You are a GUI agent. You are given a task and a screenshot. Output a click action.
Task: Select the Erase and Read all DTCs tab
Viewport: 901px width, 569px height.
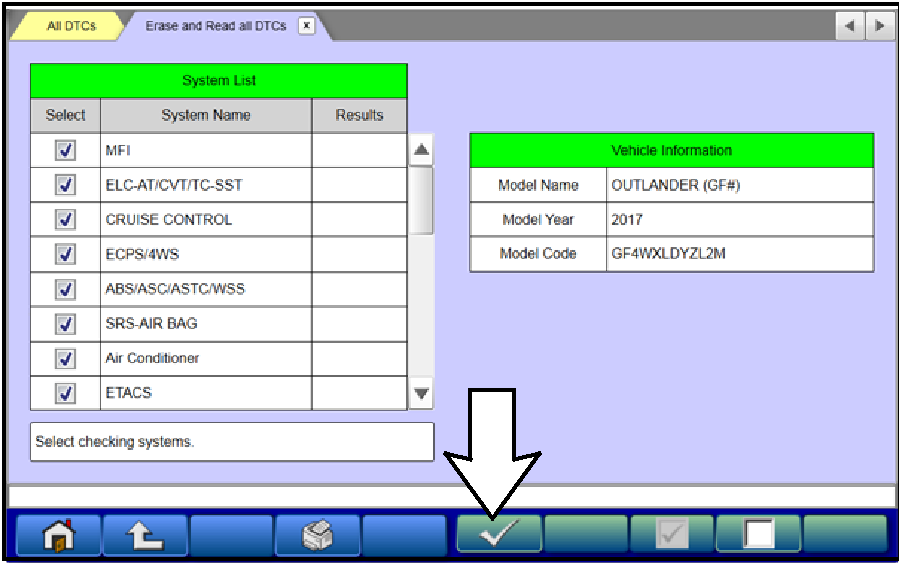tap(216, 26)
